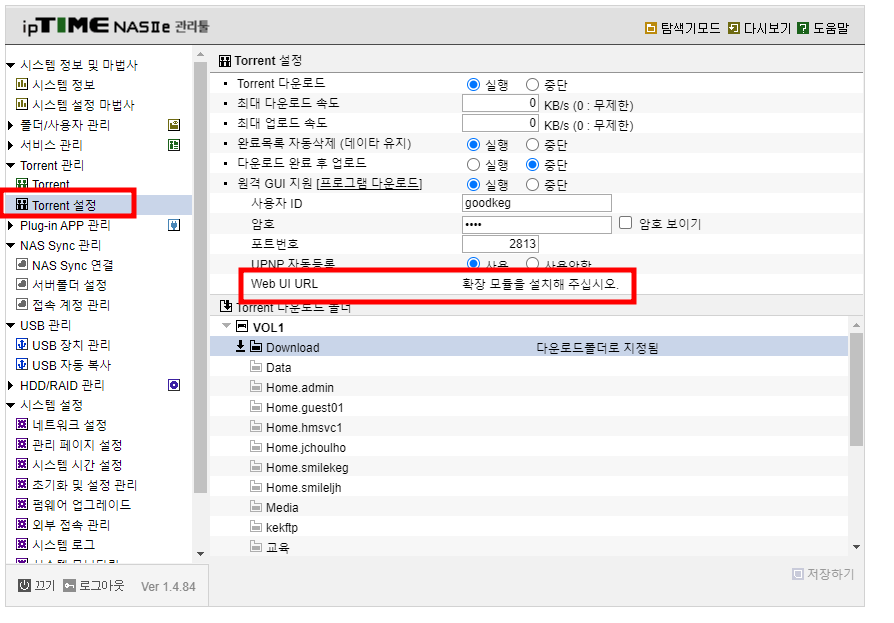The width and height of the screenshot is (894, 623).
Task: Click the 포트번호 input field
Action: (500, 244)
